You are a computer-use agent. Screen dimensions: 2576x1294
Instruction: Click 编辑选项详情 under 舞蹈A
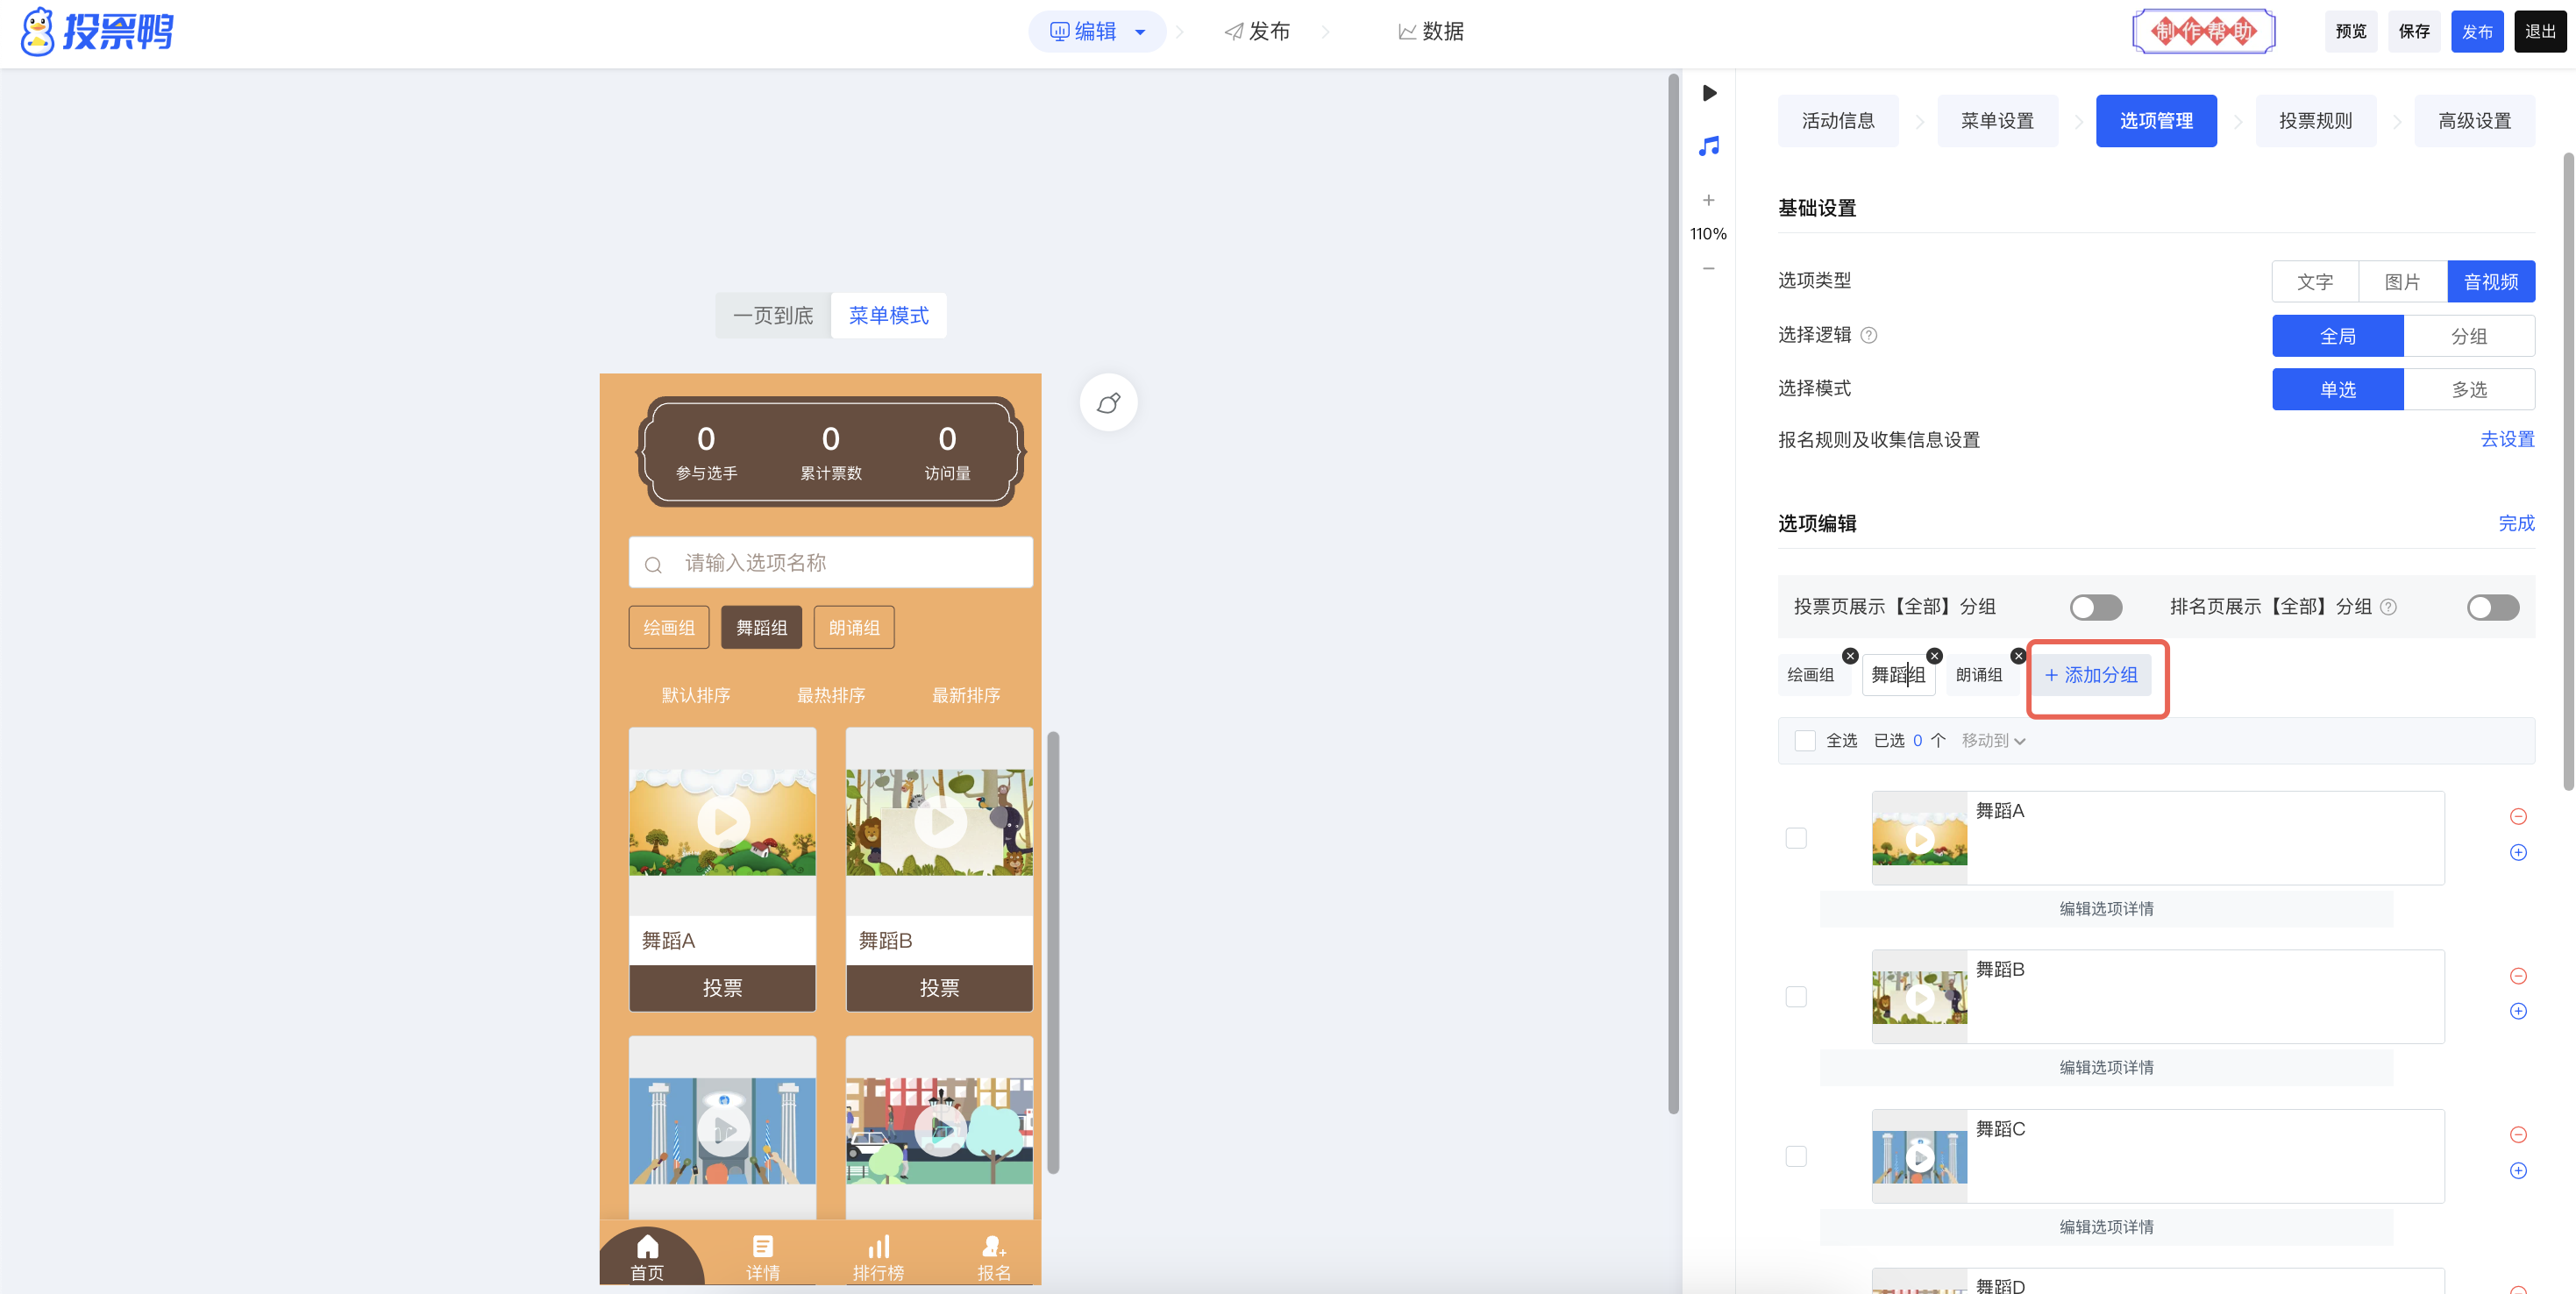coord(2106,909)
